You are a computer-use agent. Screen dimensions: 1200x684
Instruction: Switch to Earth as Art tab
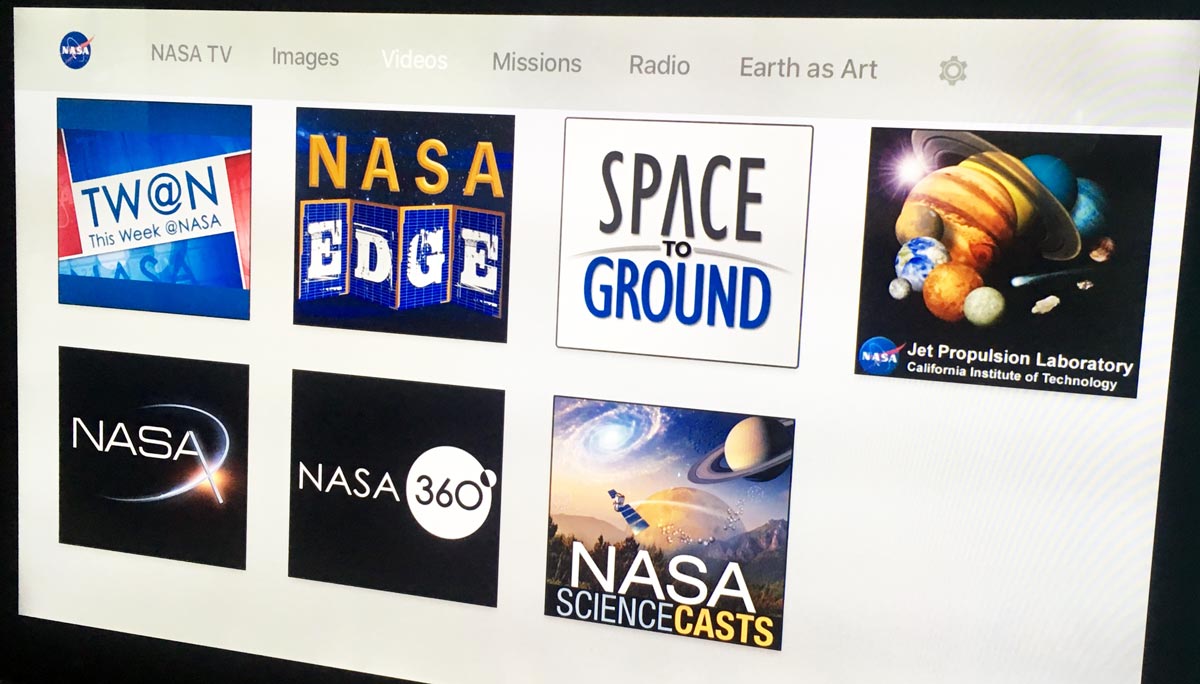pos(808,69)
